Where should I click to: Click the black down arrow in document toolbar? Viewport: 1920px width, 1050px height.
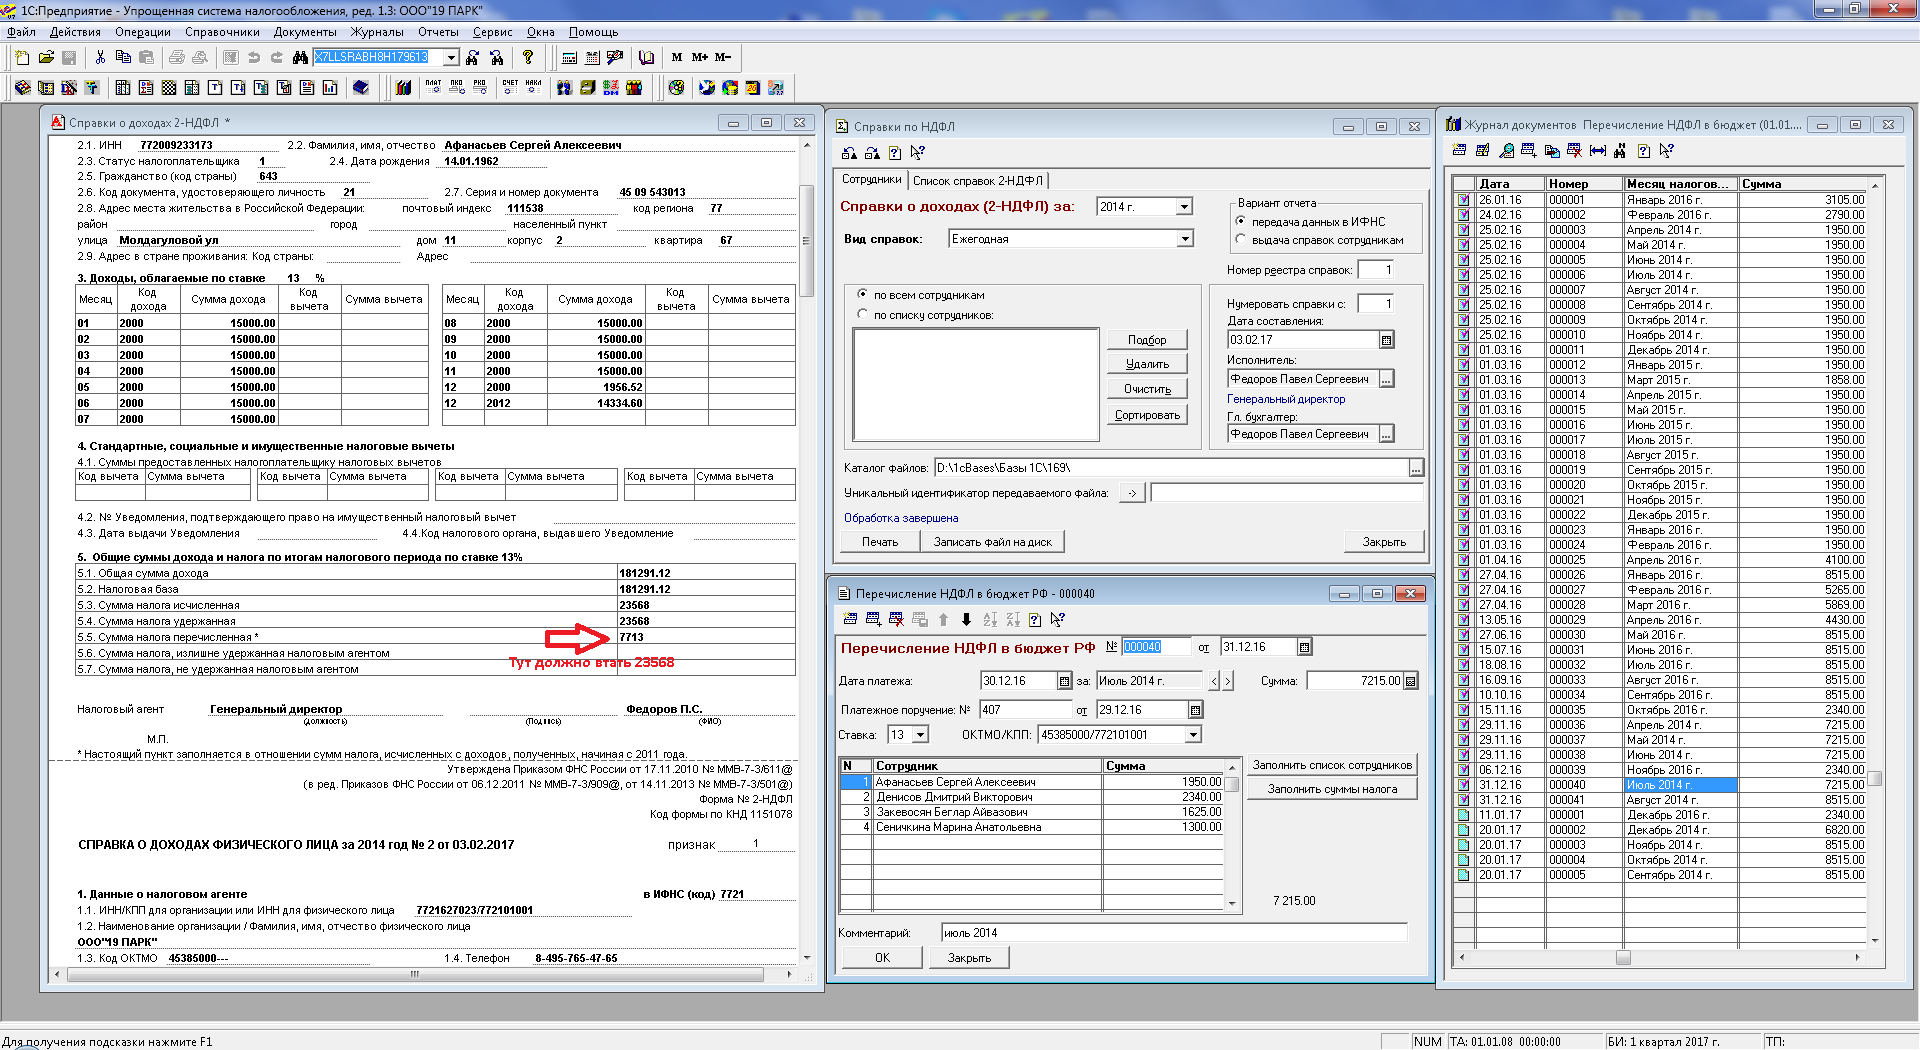click(x=966, y=620)
